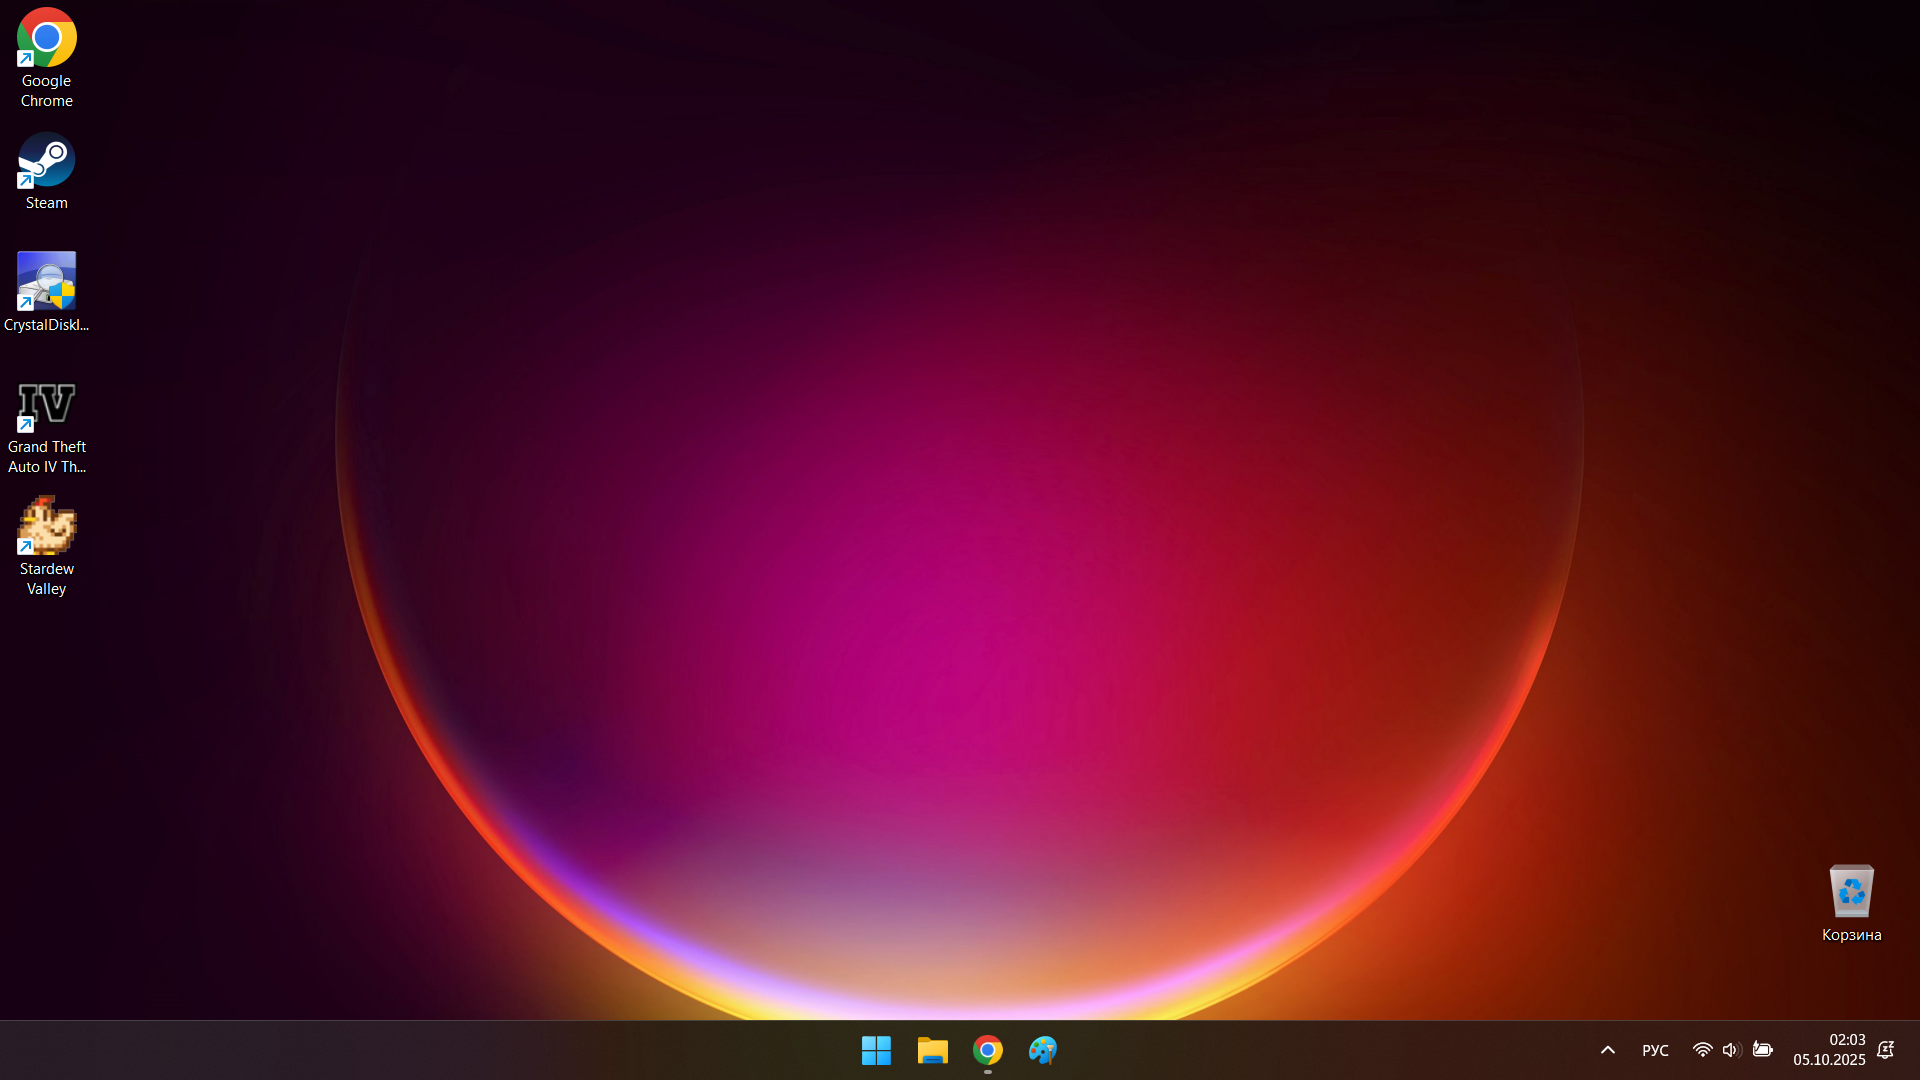Select the Google Chrome desktop shortcut icon

coord(46,38)
